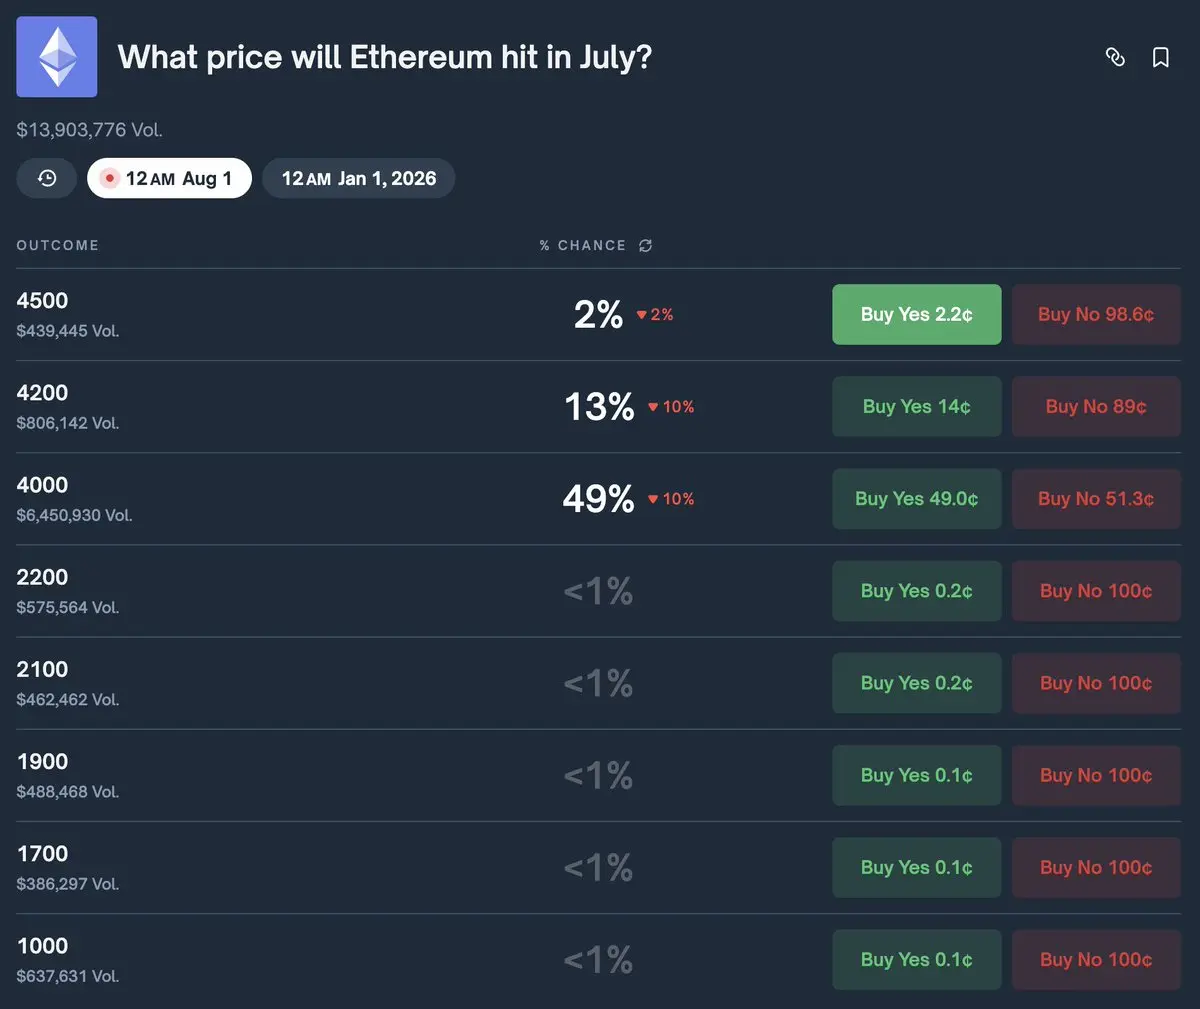Copy the market link icon
The height and width of the screenshot is (1009, 1200).
[1115, 57]
